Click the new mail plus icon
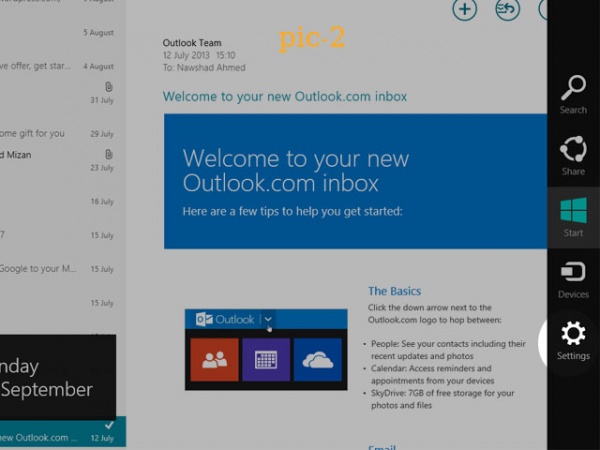This screenshot has height=450, width=600. click(x=464, y=9)
